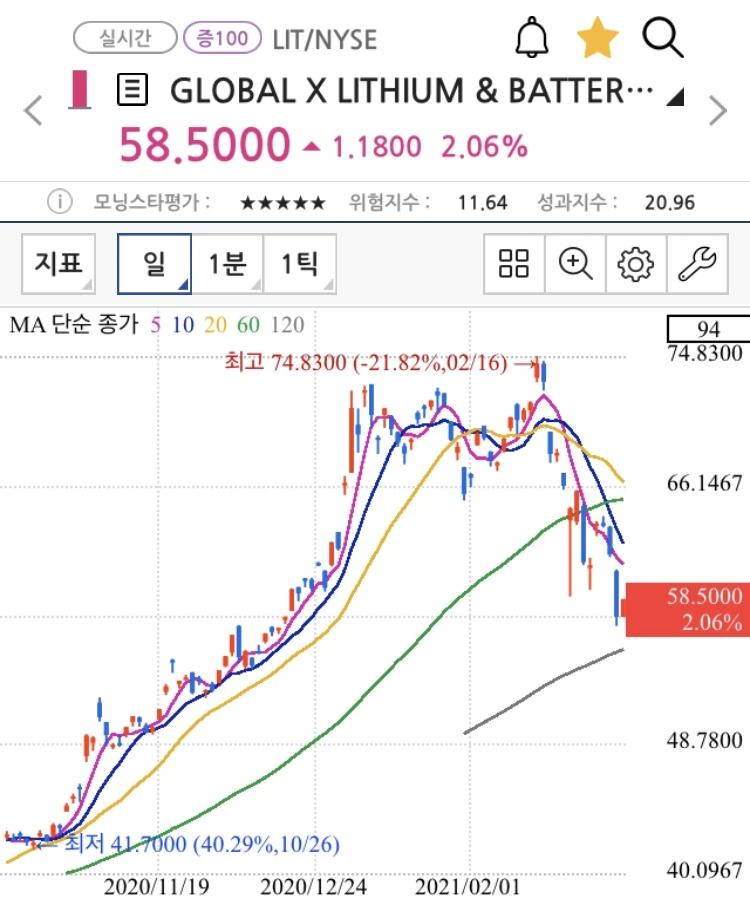Click the 40.0967 axis price label
750x901 pixels.
pyautogui.click(x=705, y=871)
